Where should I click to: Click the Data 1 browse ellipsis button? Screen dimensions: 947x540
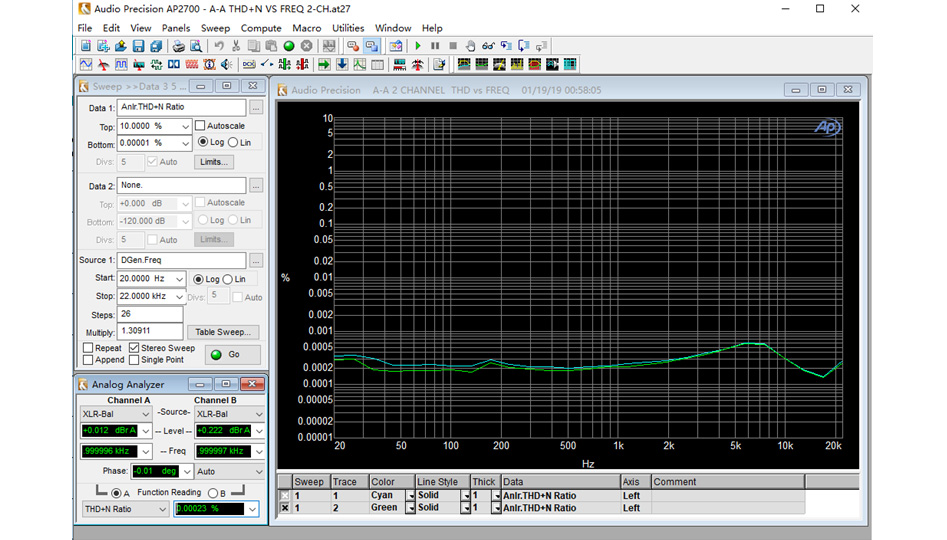point(256,108)
